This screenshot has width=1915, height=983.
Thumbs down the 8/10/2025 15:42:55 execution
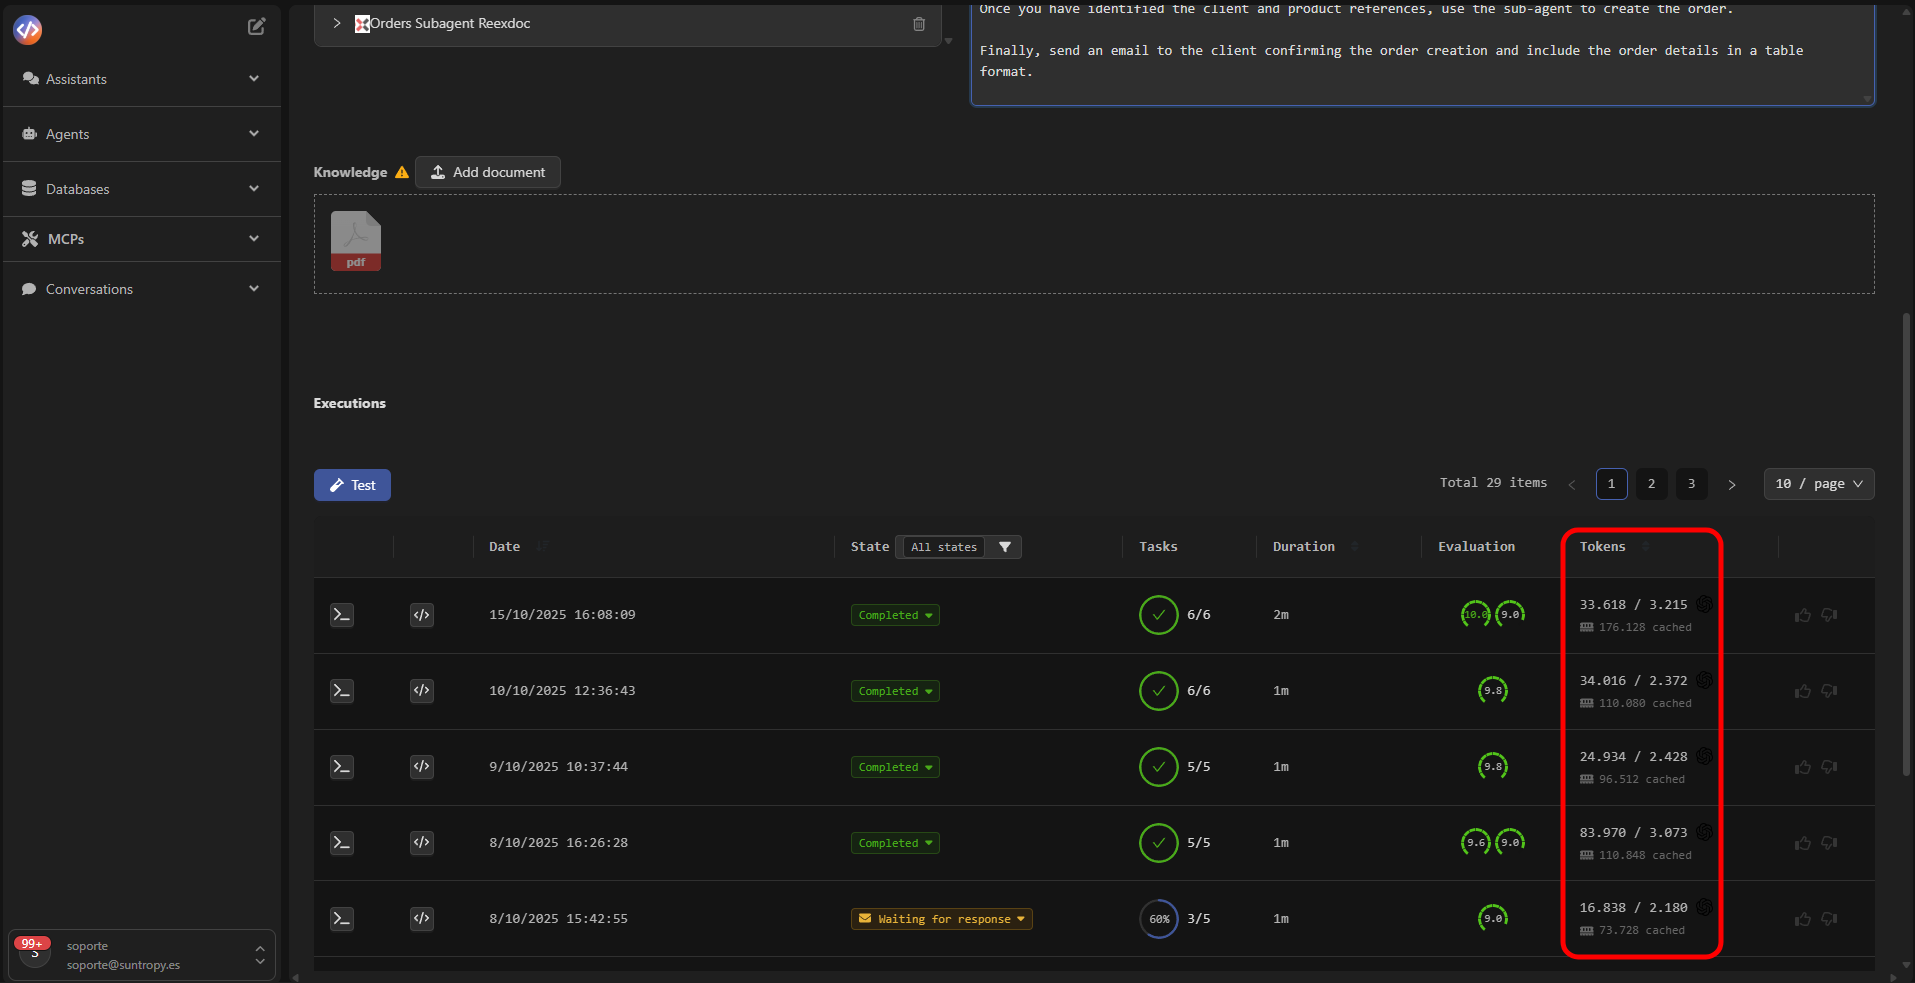tap(1829, 919)
